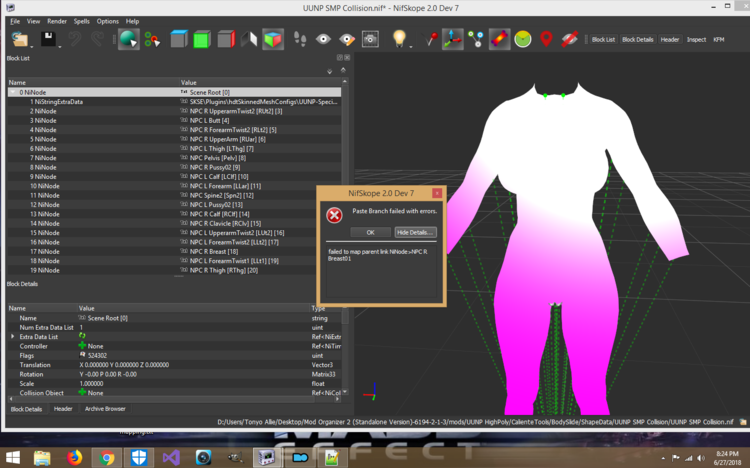Toggle the Block Details toolbar button
The height and width of the screenshot is (468, 750).
[638, 39]
